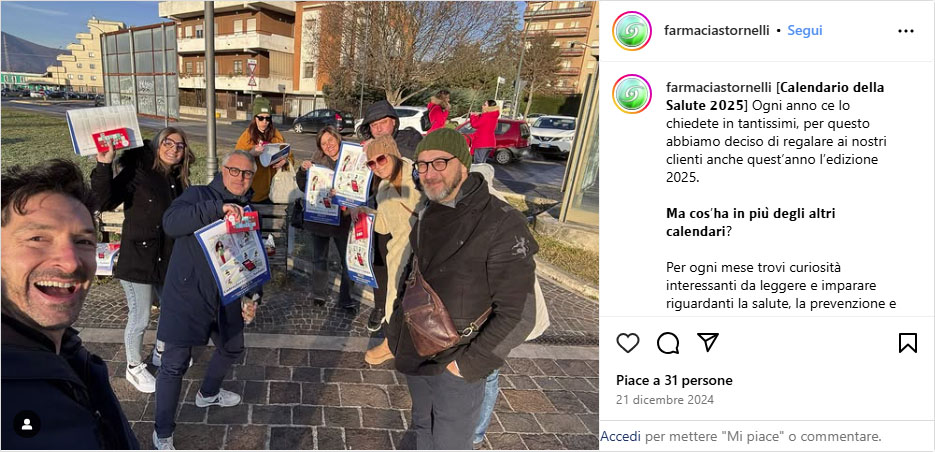Click the calendar held up in photo
The width and height of the screenshot is (935, 452).
click(x=104, y=129)
